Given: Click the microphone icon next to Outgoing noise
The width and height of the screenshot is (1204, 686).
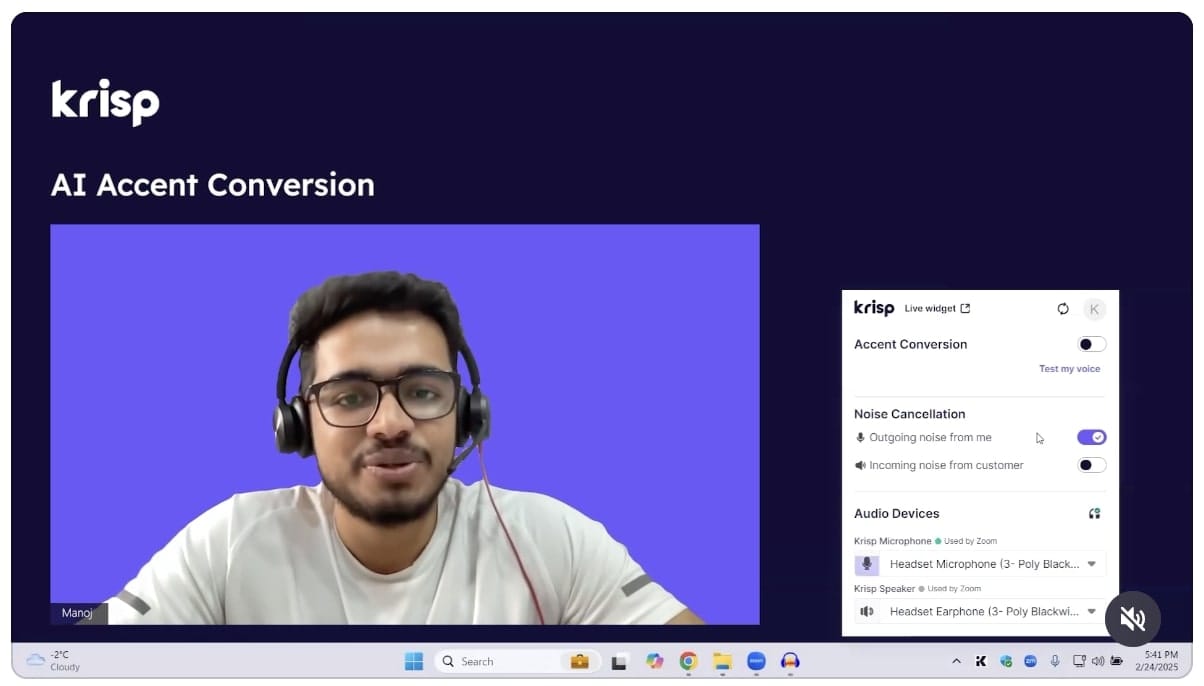Looking at the screenshot, I should pos(860,438).
